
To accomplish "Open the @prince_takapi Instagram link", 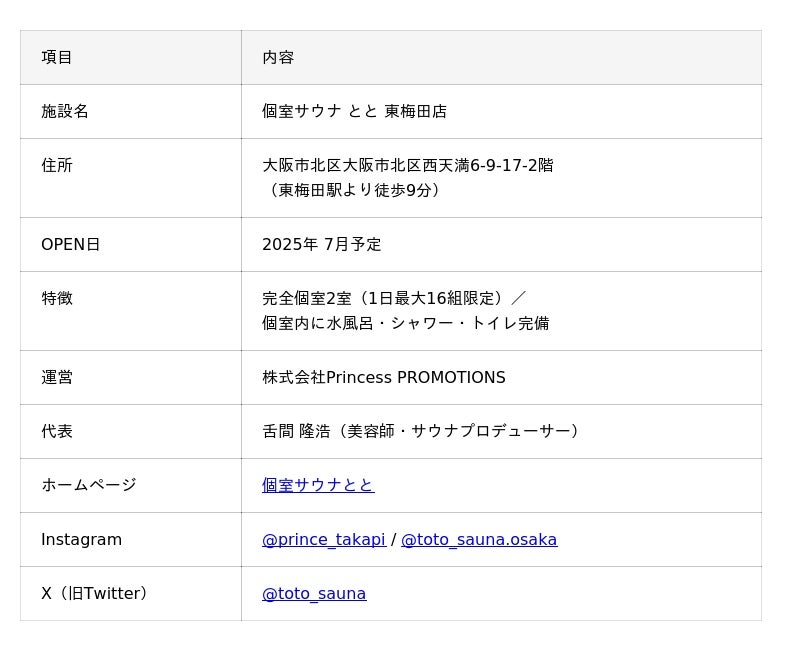I will (x=323, y=539).
